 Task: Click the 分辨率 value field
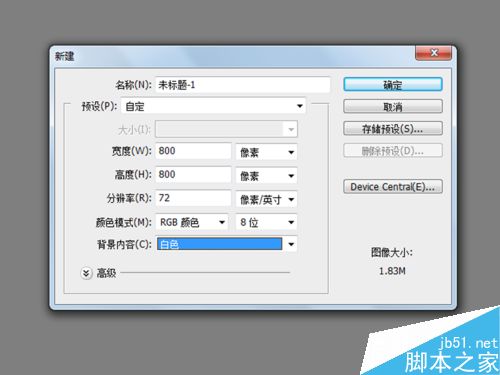[x=193, y=198]
